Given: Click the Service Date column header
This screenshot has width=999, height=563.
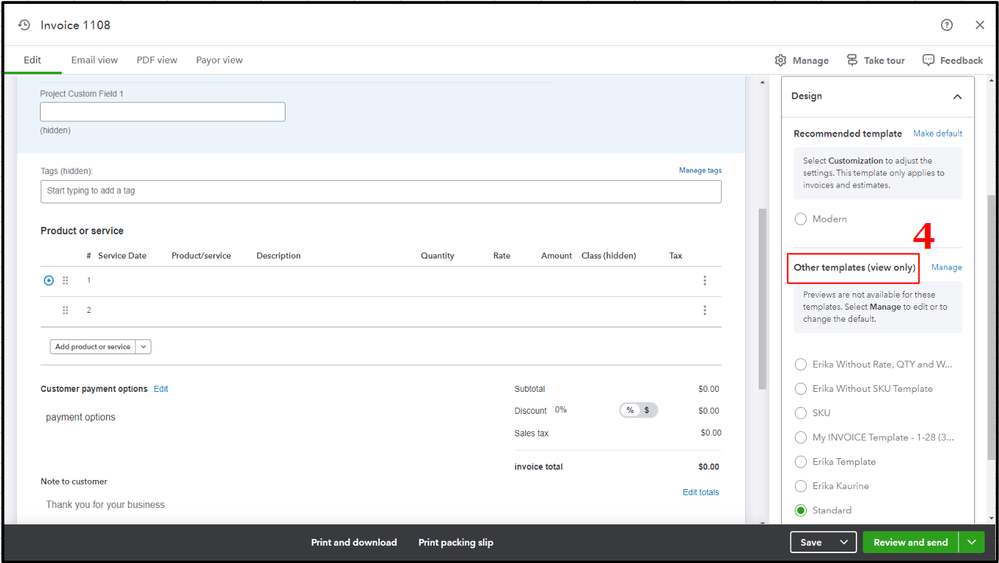Looking at the screenshot, I should 122,255.
